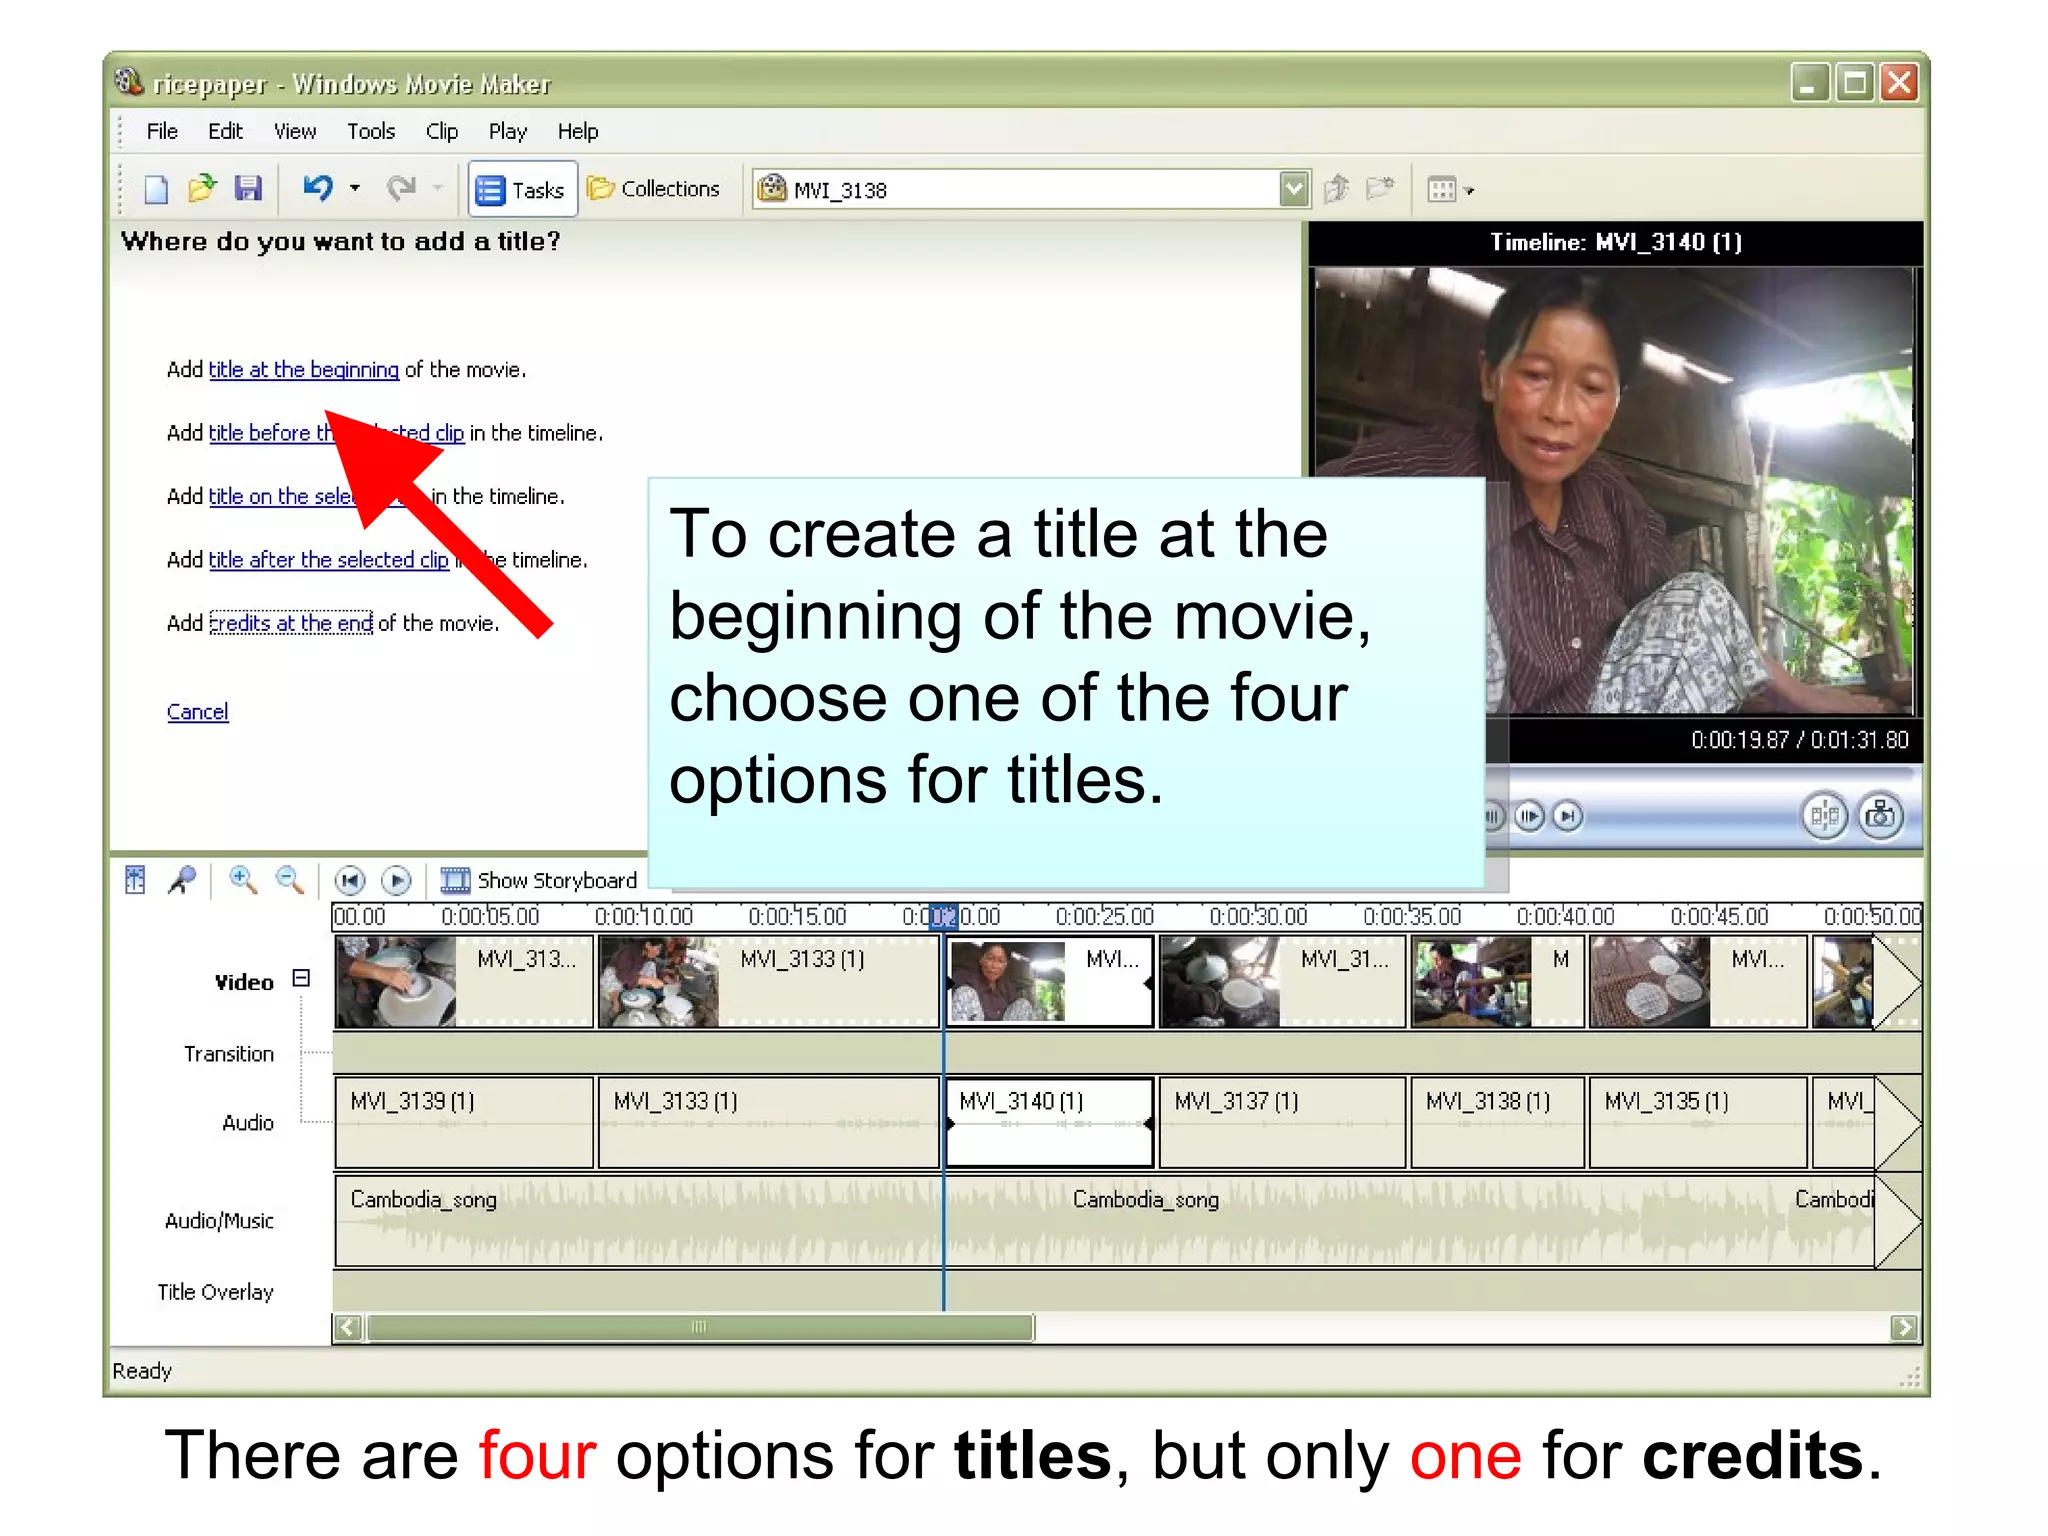This screenshot has height=1536, width=2048.
Task: Select MVI_3138 (1) audio clip
Action: (1498, 1122)
